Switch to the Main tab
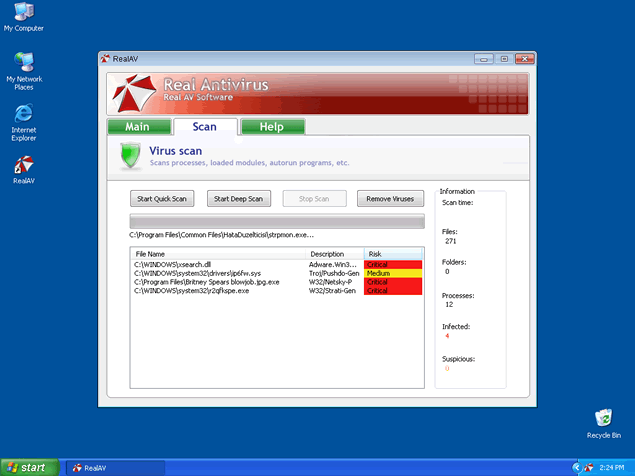Screen dimensions: 635x476 point(136,127)
